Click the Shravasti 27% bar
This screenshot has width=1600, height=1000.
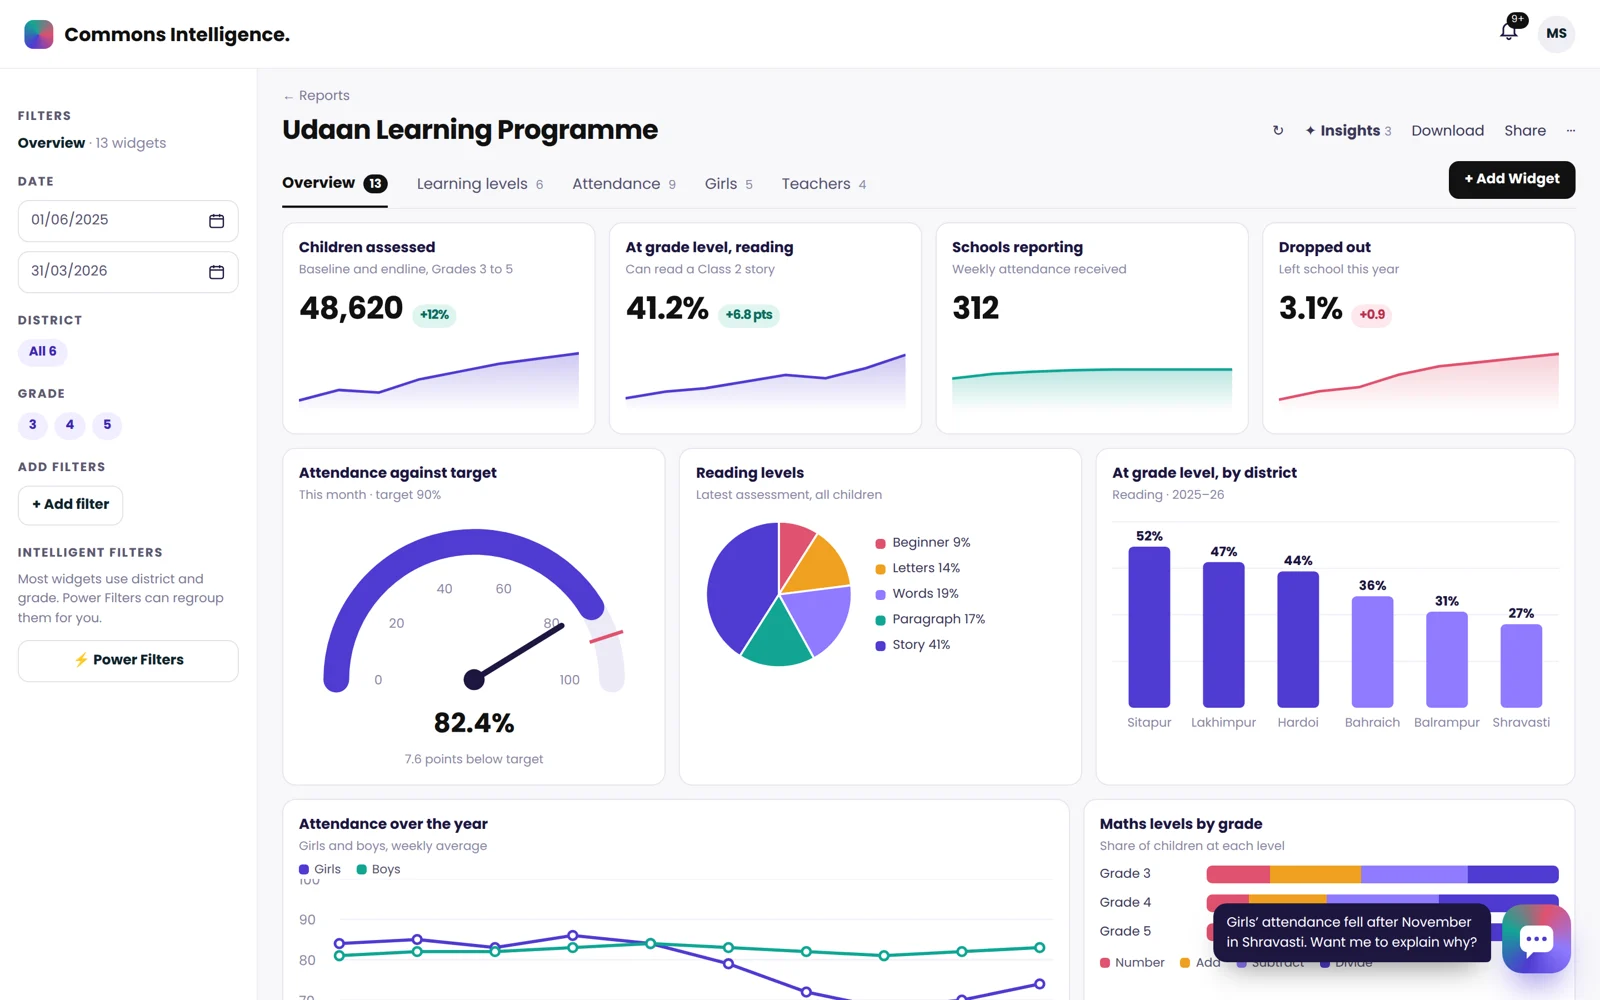[1521, 666]
